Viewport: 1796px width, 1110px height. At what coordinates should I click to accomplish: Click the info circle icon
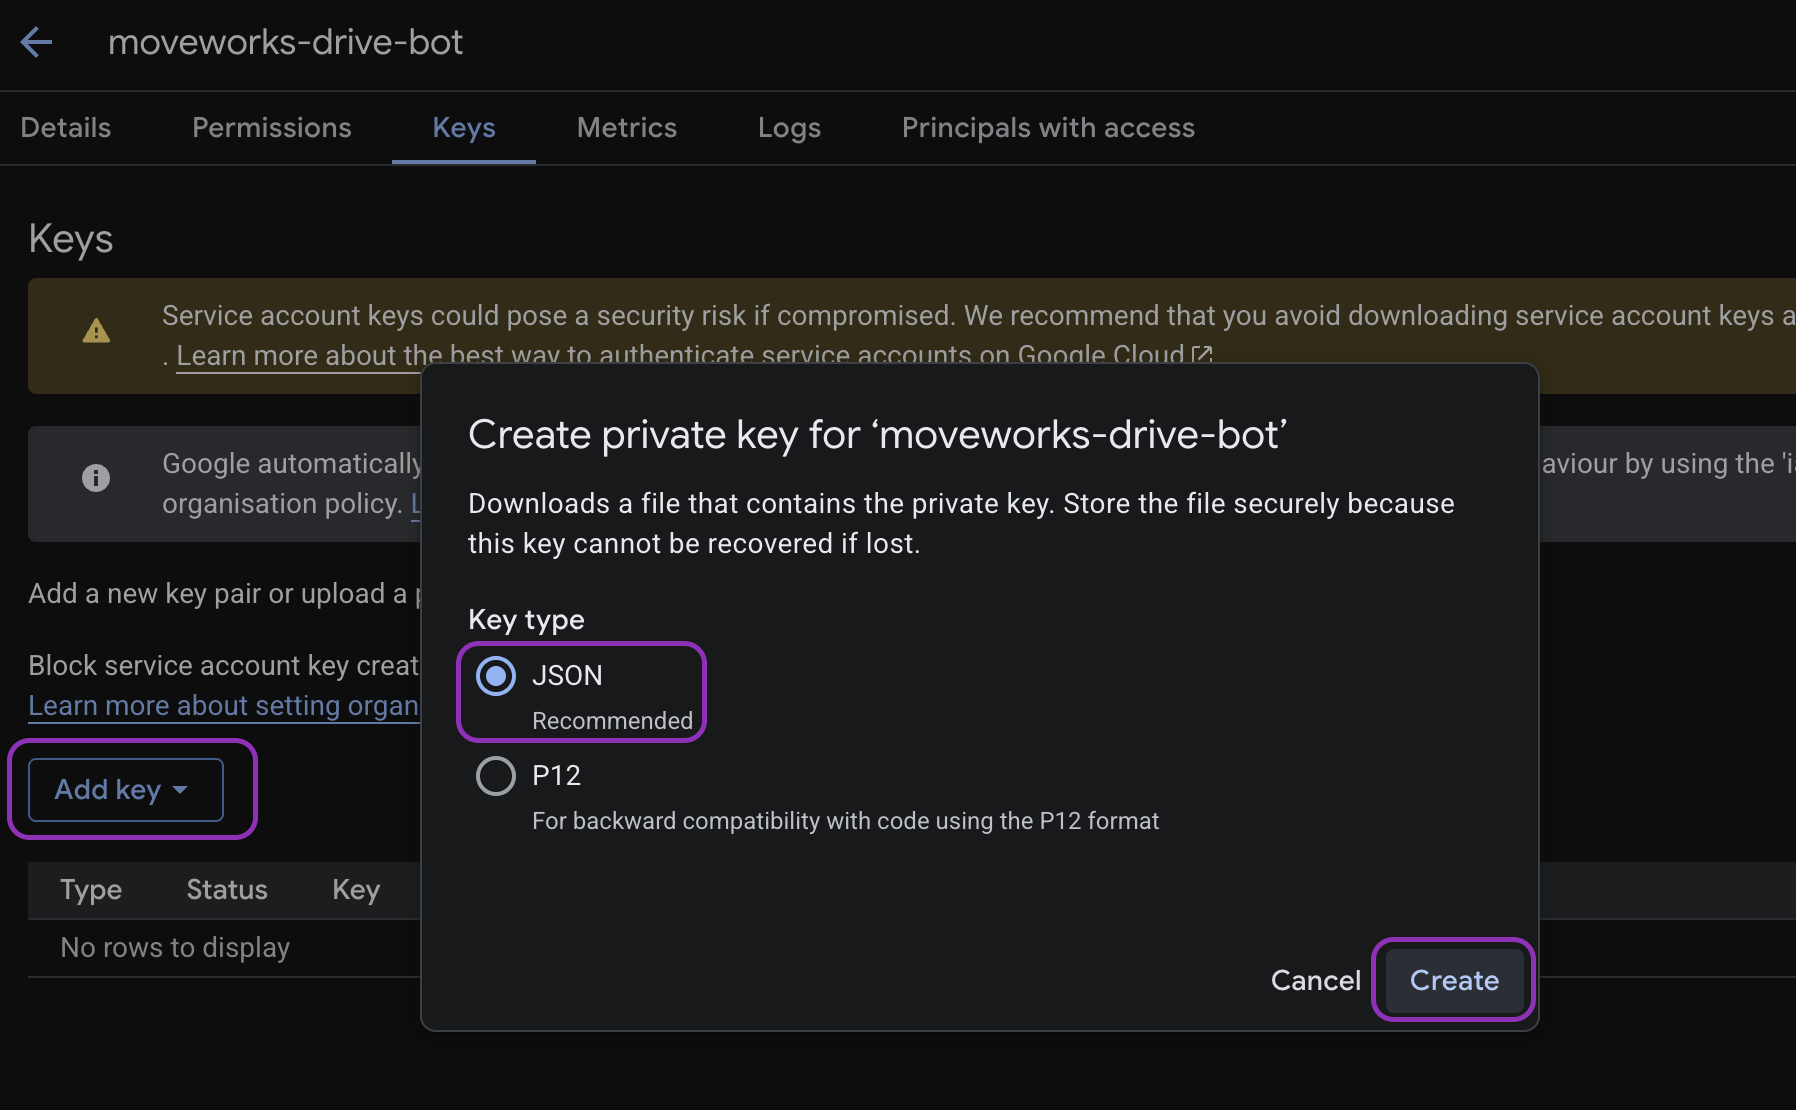96,478
